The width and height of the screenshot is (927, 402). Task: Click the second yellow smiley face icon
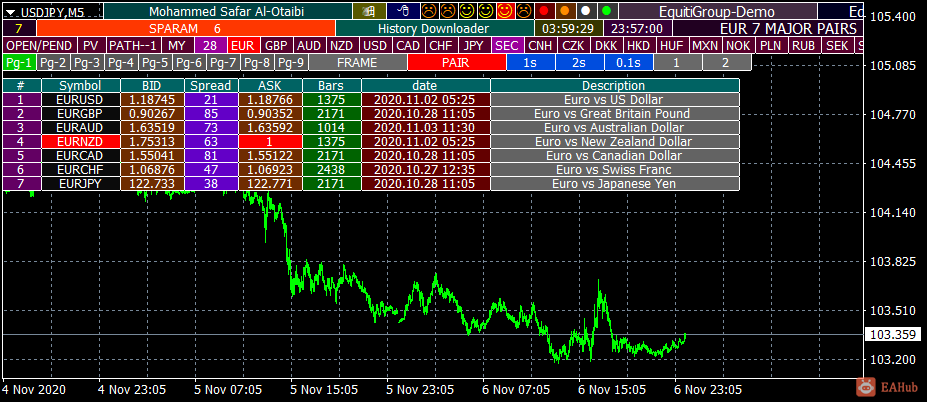[x=486, y=11]
